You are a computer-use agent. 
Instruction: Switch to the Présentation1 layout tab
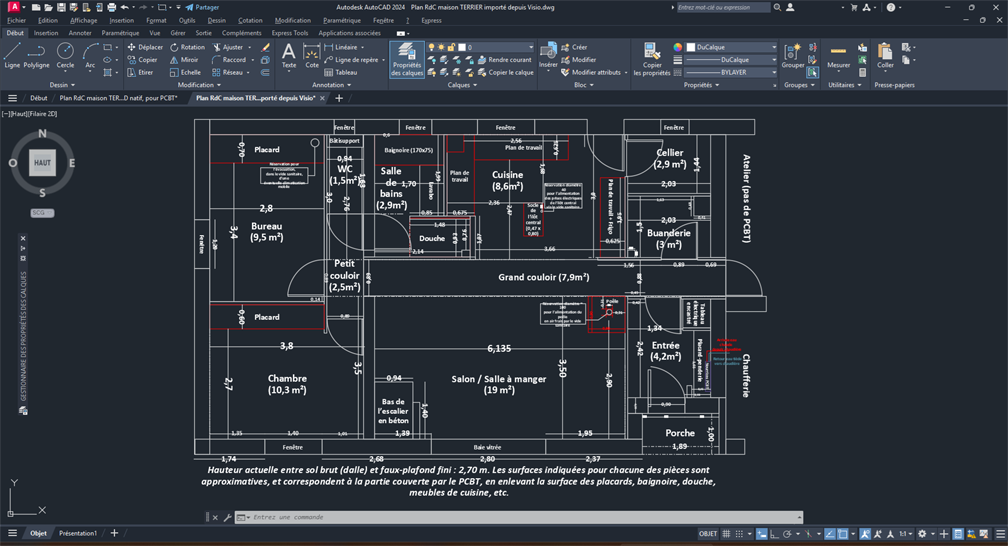[x=78, y=533]
